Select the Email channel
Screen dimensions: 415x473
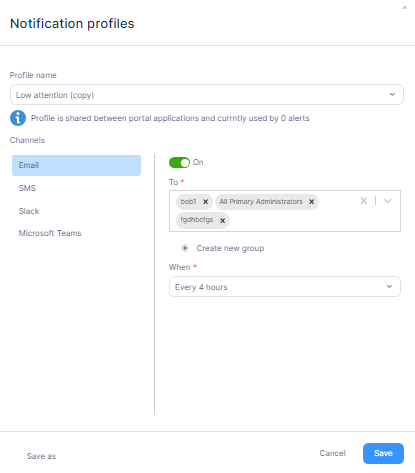(76, 165)
